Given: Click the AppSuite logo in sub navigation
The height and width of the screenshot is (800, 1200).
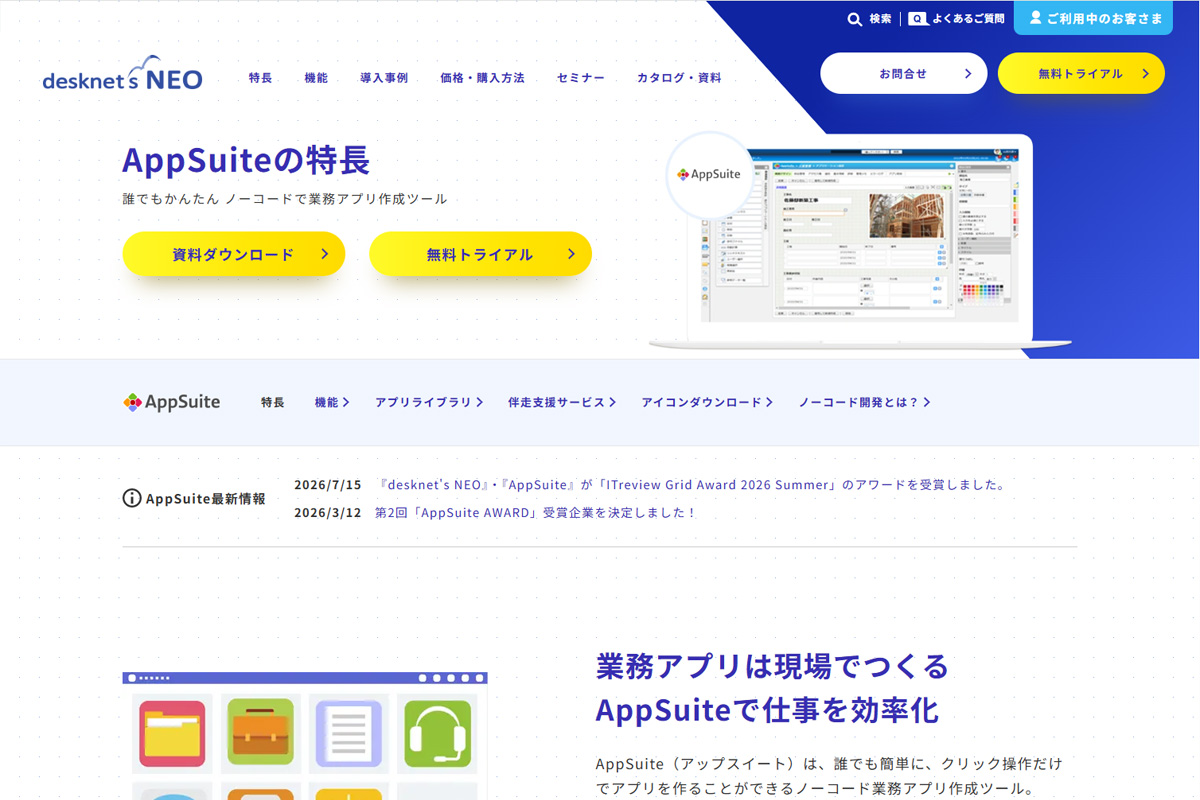Looking at the screenshot, I should (172, 402).
